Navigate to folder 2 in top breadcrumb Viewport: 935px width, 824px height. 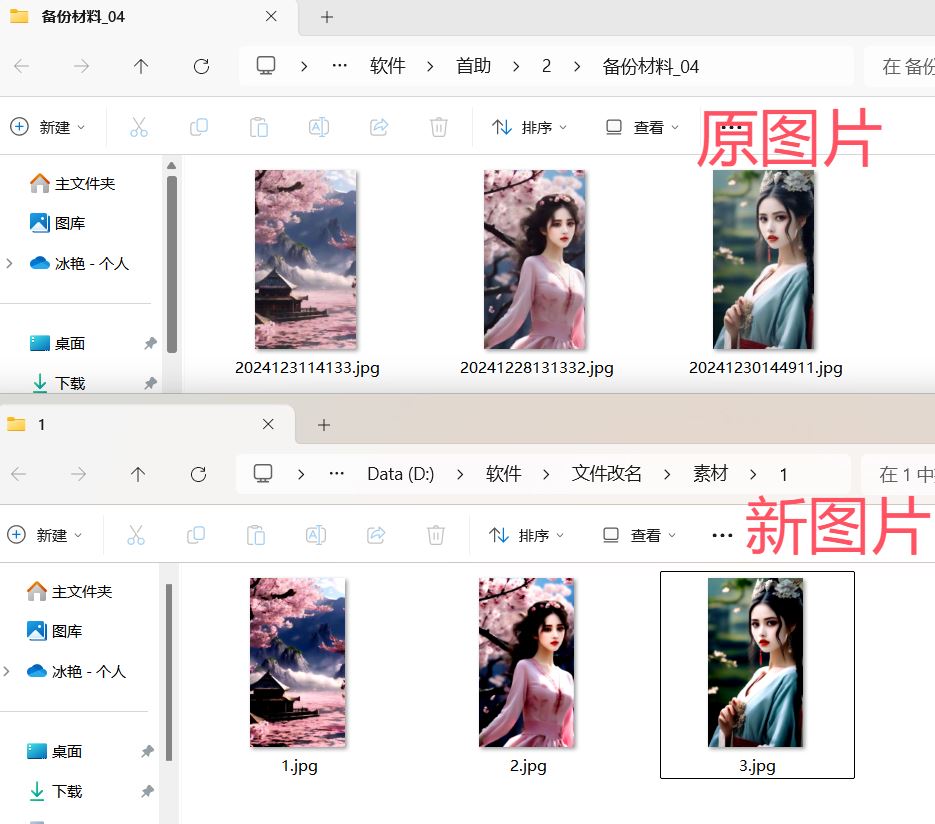[546, 66]
